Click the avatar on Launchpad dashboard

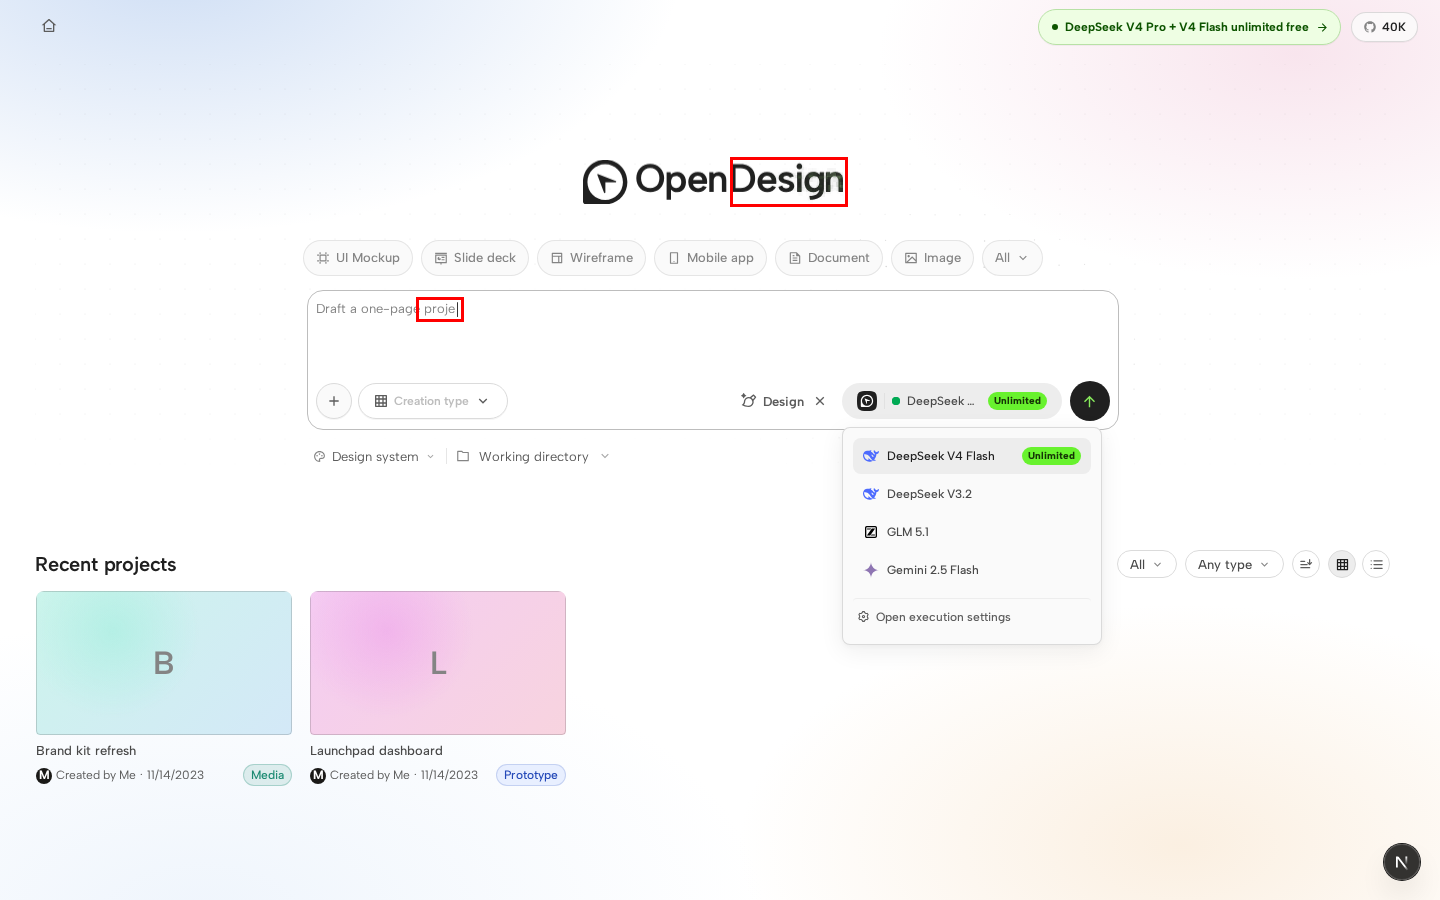click(318, 775)
